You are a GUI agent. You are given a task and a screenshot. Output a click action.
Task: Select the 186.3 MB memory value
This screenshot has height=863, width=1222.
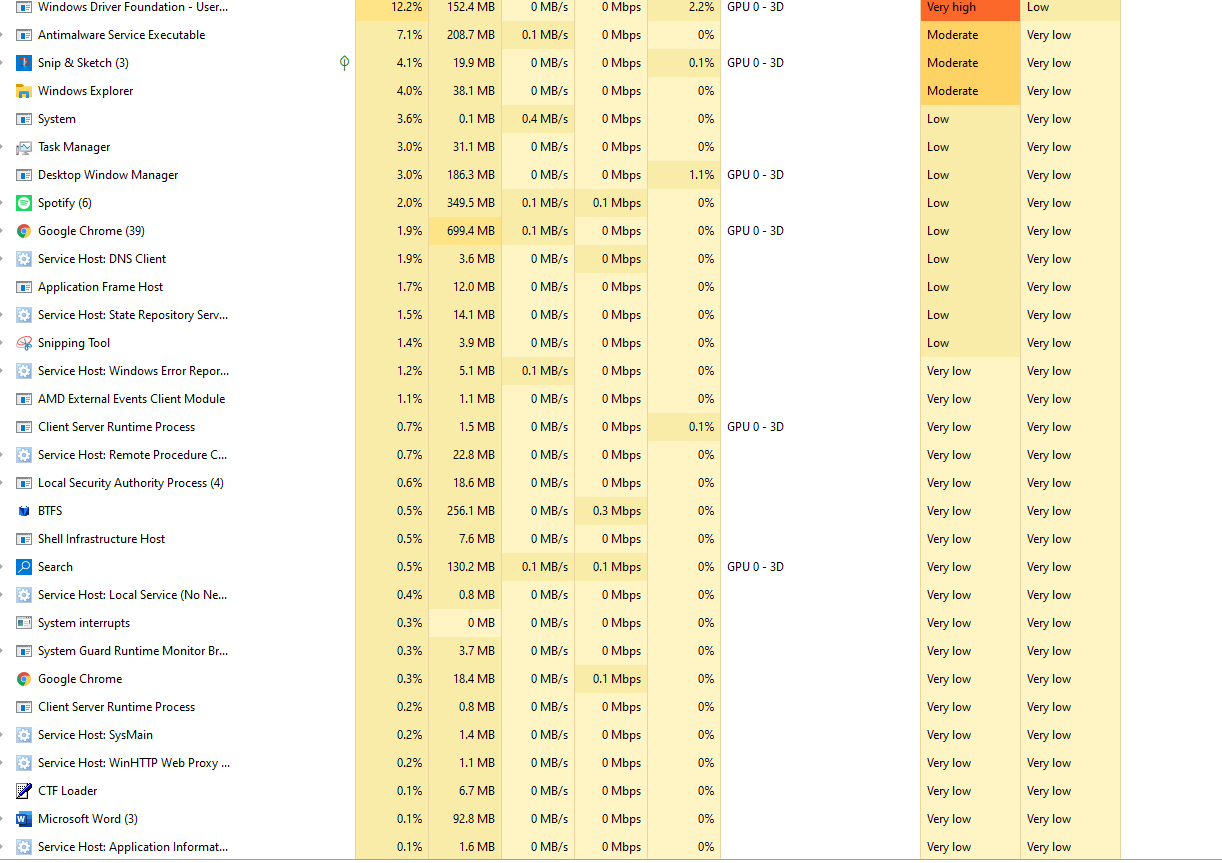coord(470,175)
